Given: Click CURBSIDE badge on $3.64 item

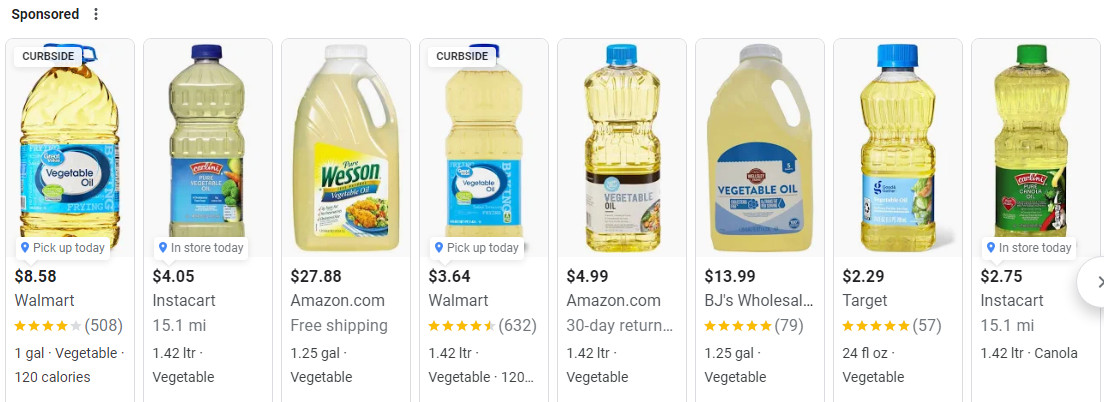Looking at the screenshot, I should tap(462, 56).
